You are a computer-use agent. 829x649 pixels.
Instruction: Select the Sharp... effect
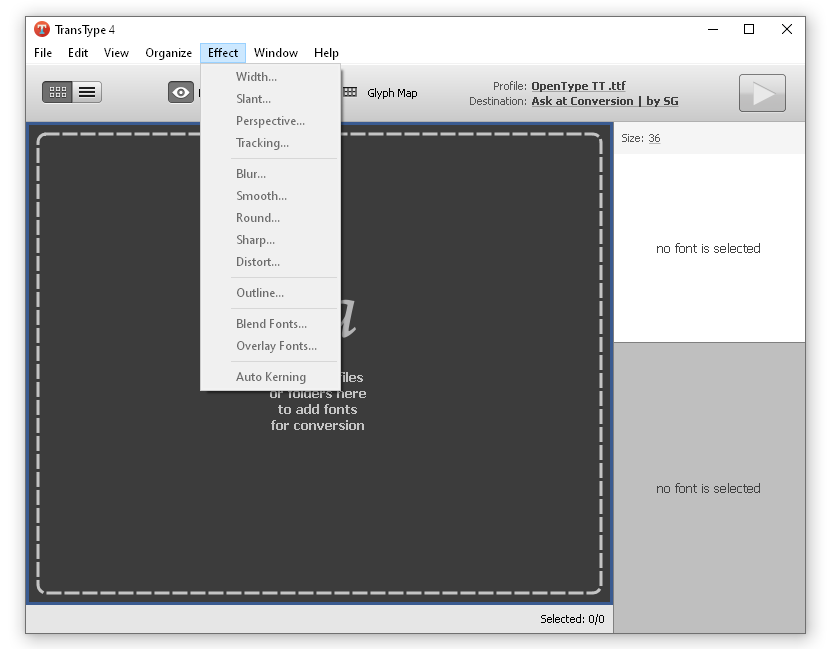pyautogui.click(x=270, y=240)
